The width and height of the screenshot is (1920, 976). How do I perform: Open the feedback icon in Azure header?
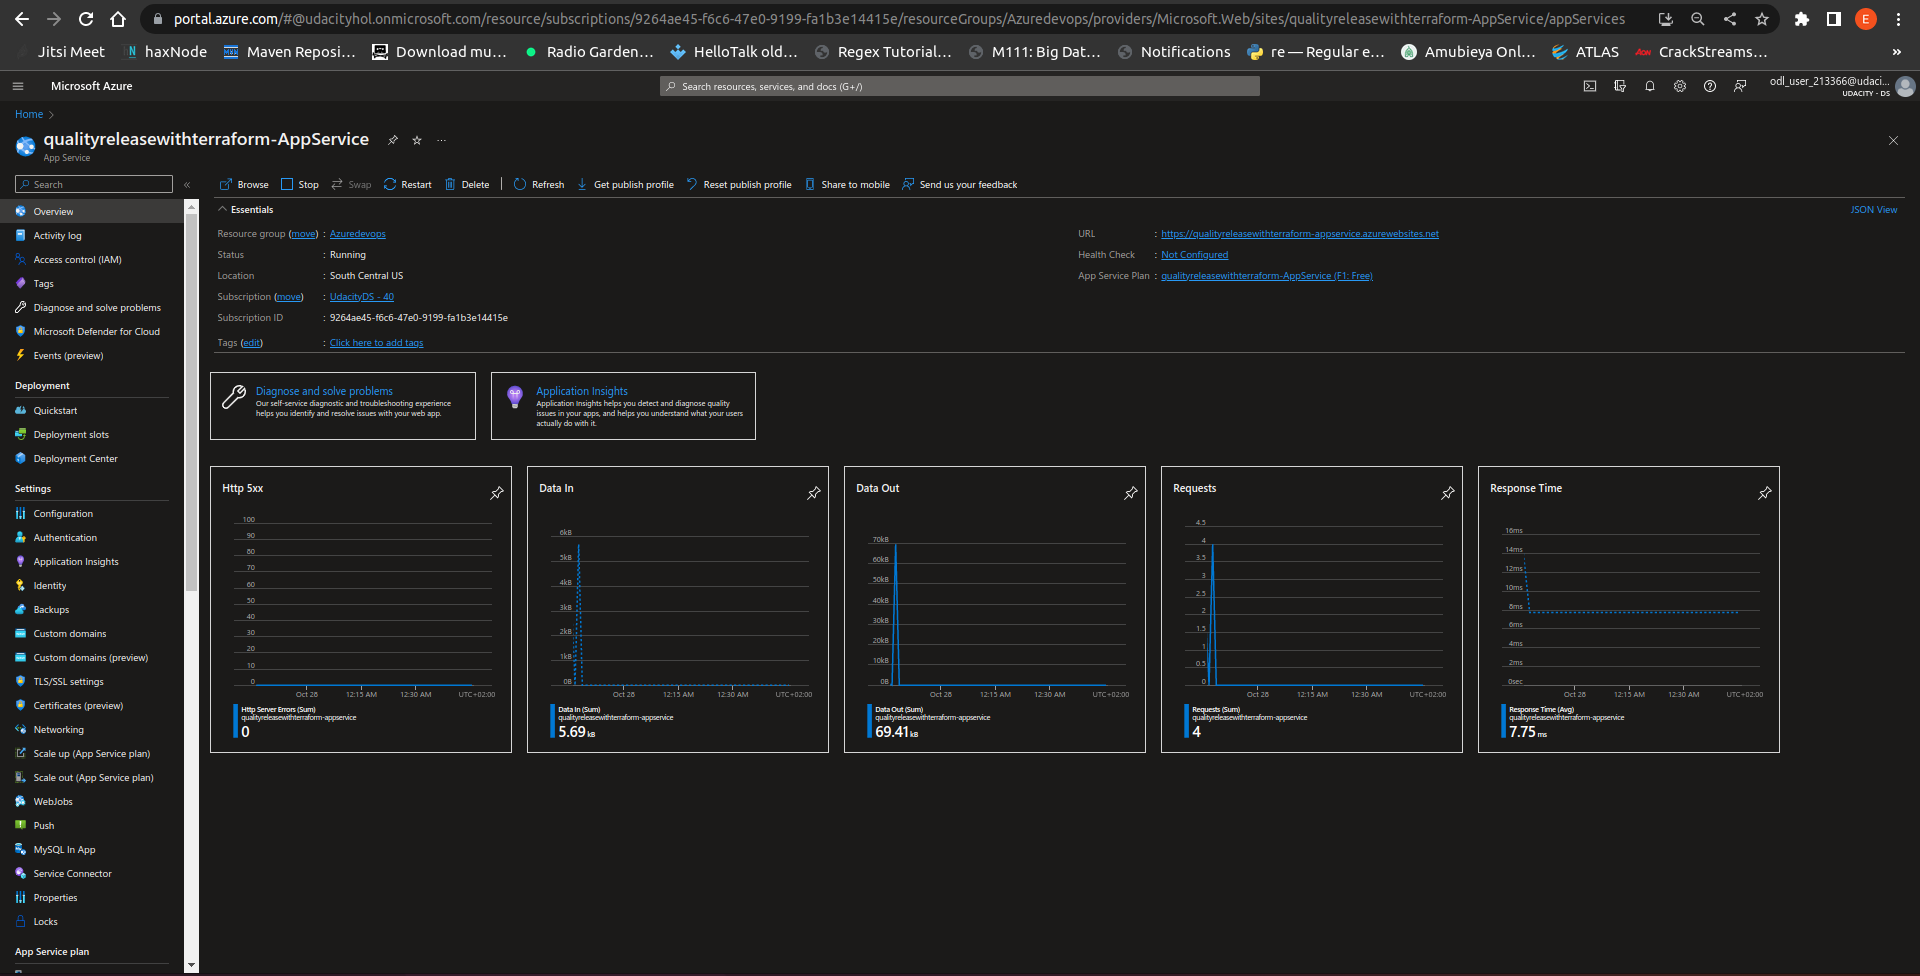[x=1740, y=86]
